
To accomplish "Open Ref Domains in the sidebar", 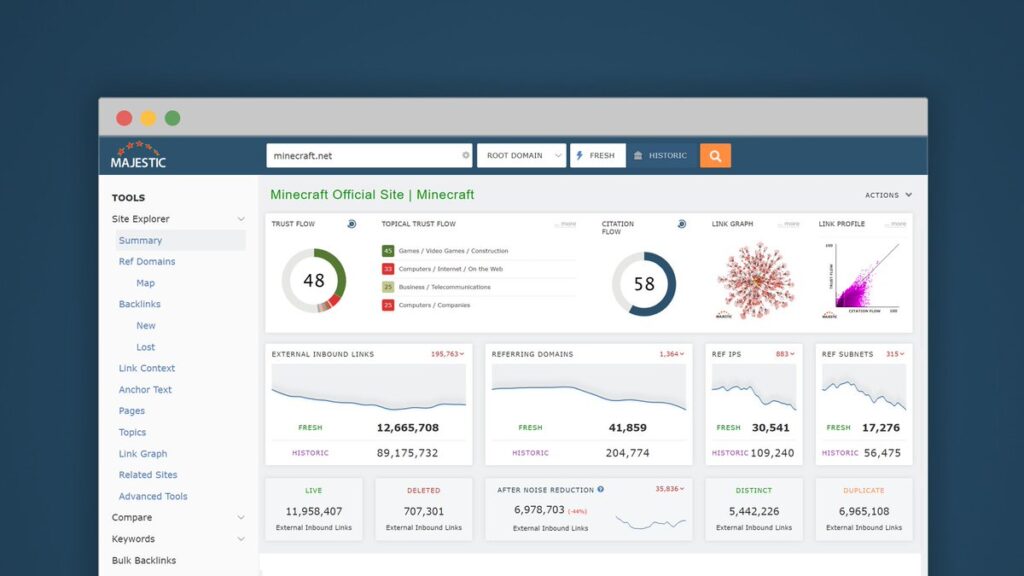I will point(147,261).
